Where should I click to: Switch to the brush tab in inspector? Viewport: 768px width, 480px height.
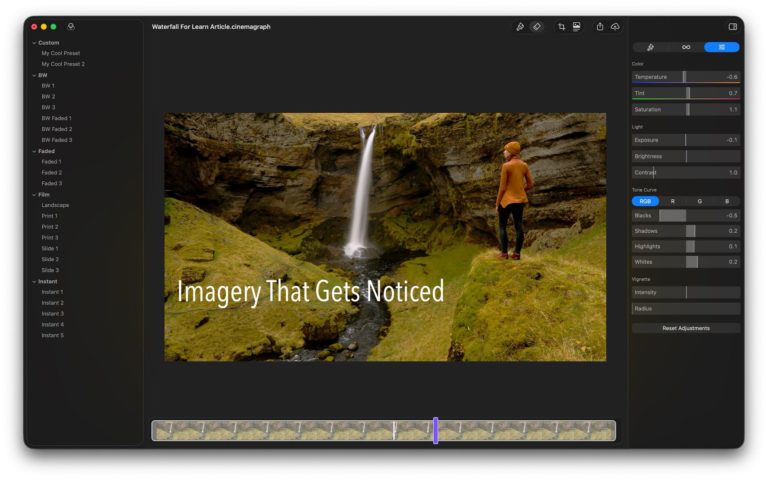[x=650, y=47]
